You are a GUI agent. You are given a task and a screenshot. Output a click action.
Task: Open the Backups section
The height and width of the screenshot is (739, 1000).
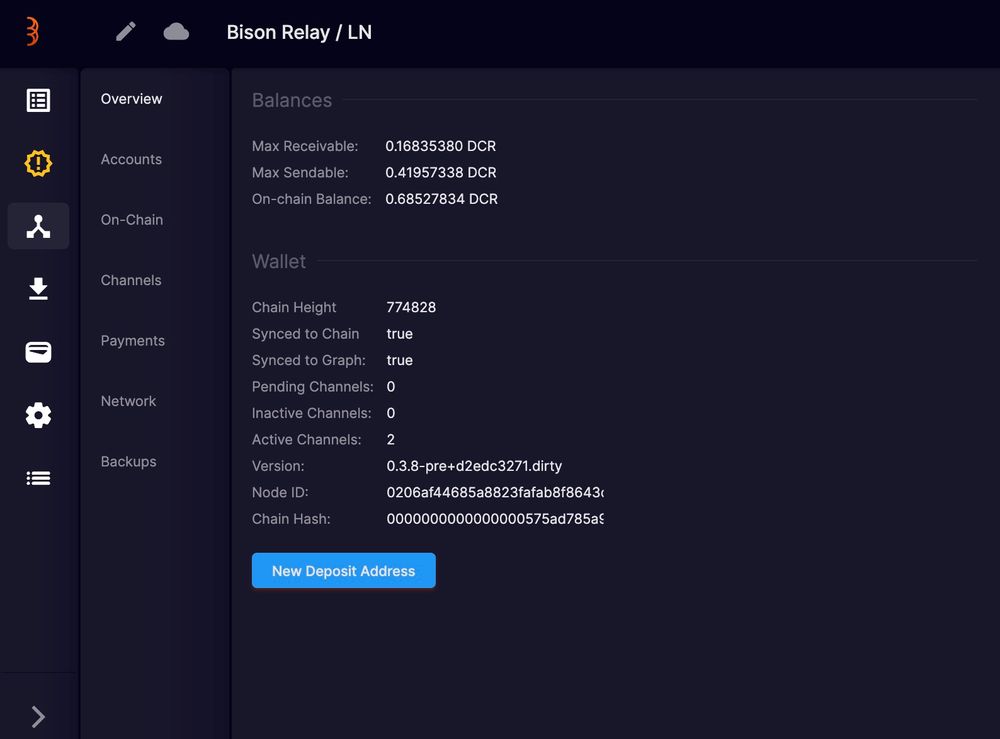pyautogui.click(x=128, y=461)
